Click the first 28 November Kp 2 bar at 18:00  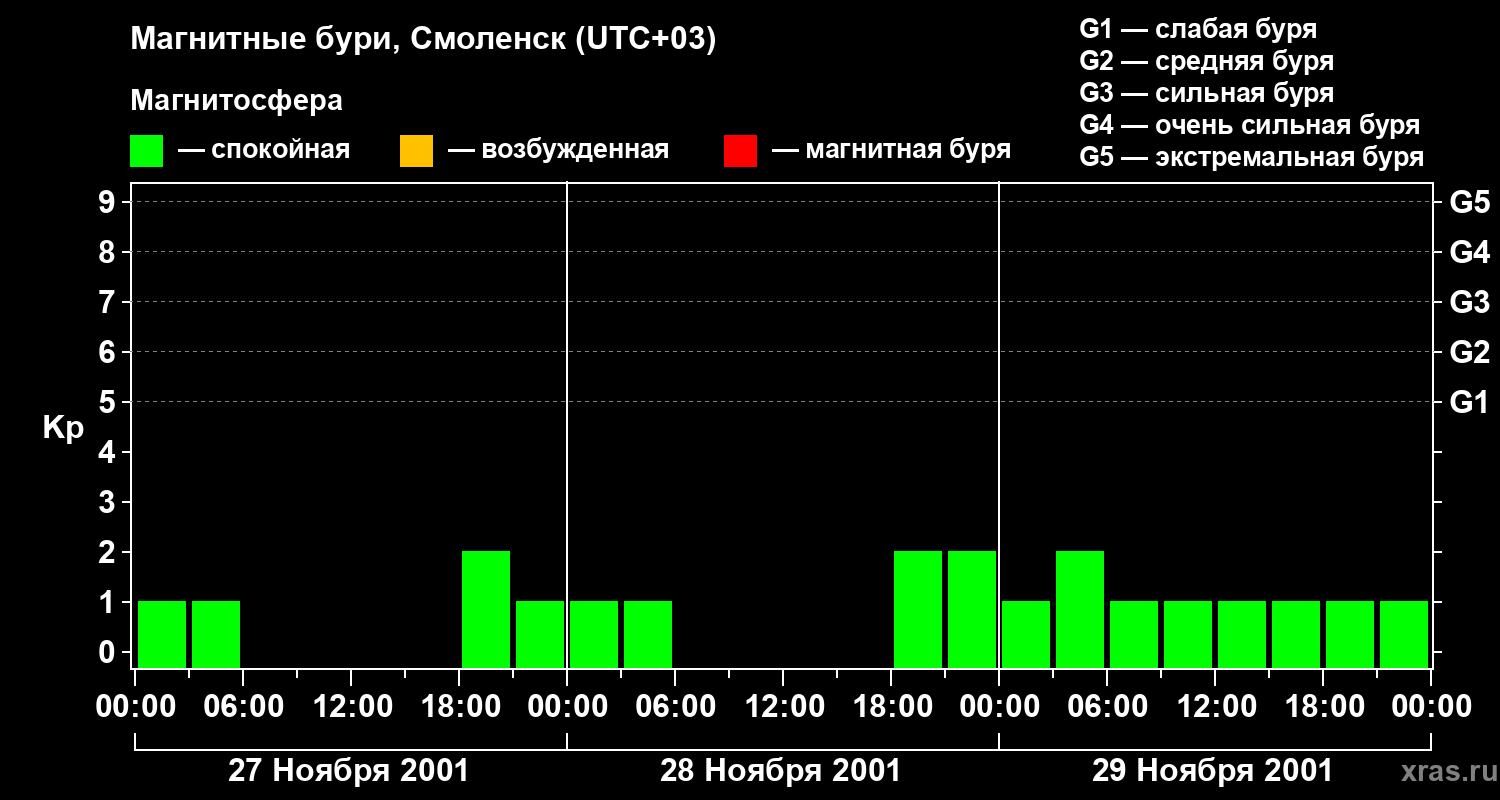[918, 609]
